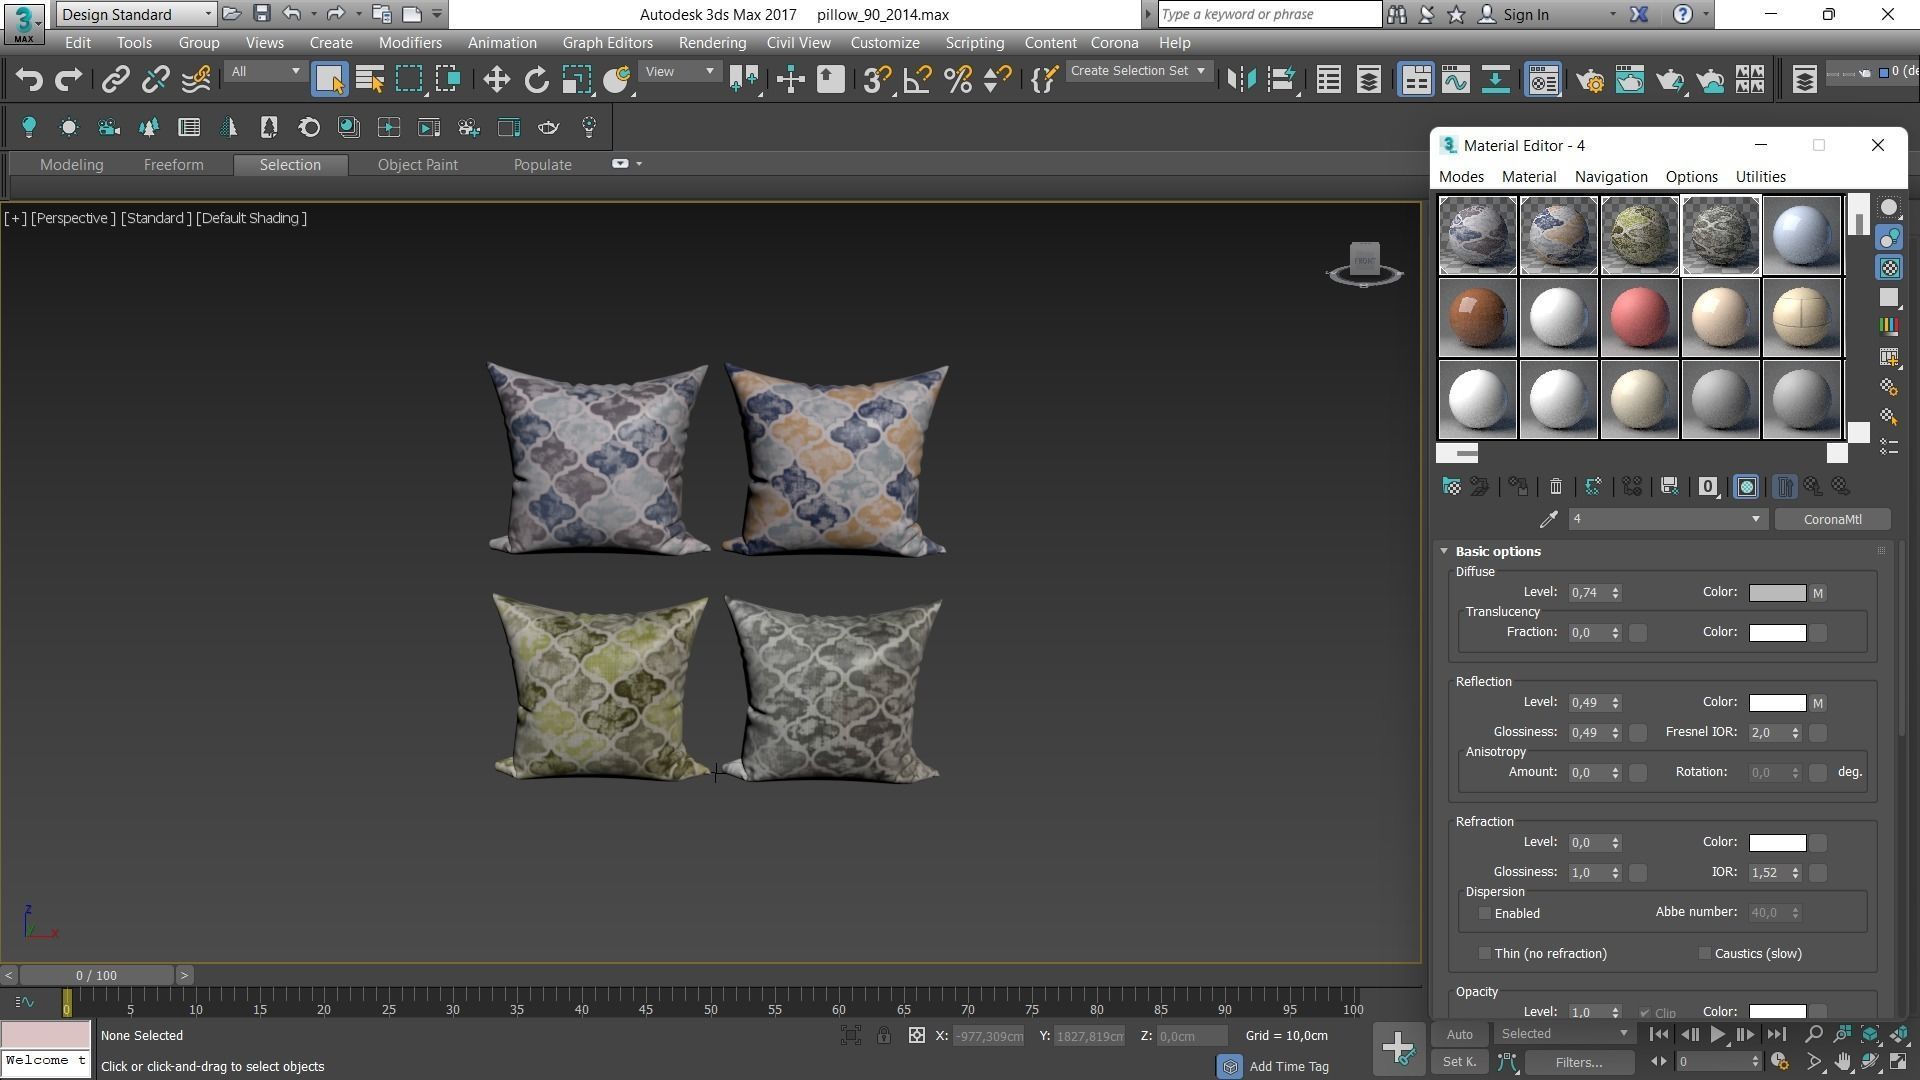
Task: Toggle Show Shaded Material in Viewport
Action: (1746, 487)
